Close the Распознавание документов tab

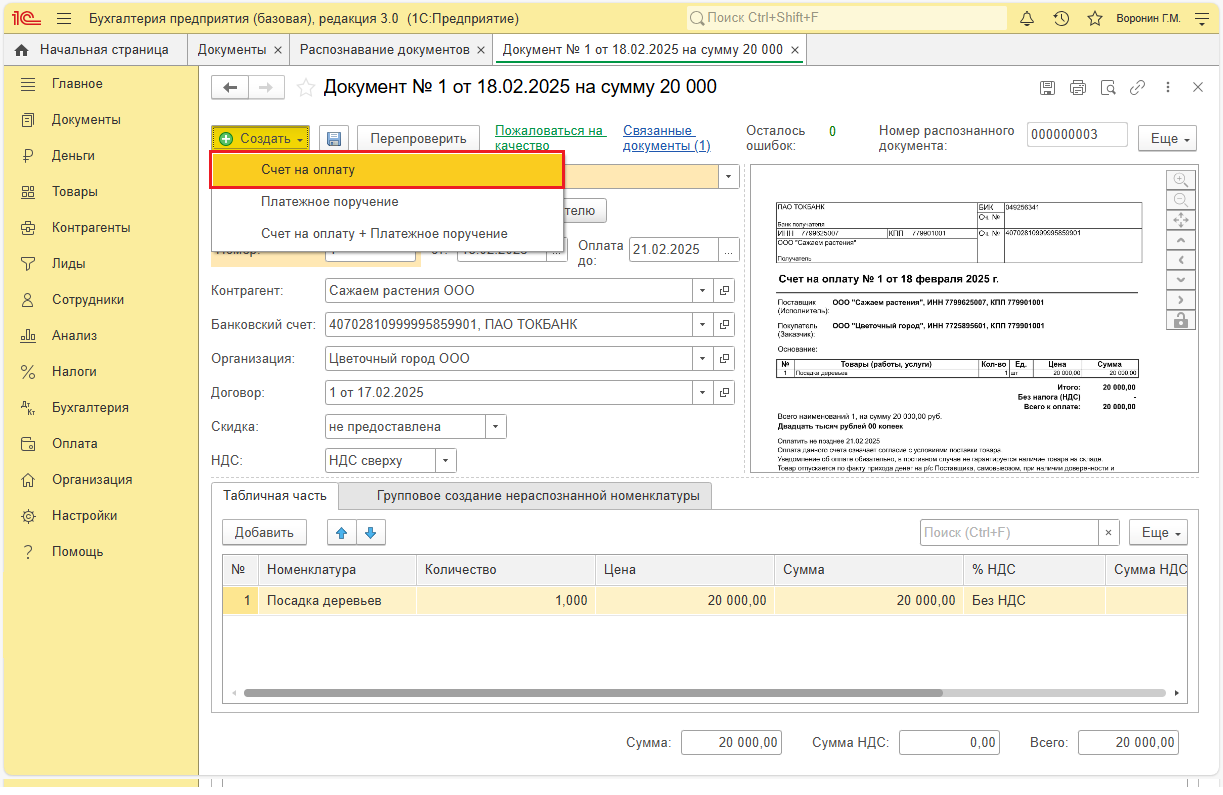click(x=481, y=50)
